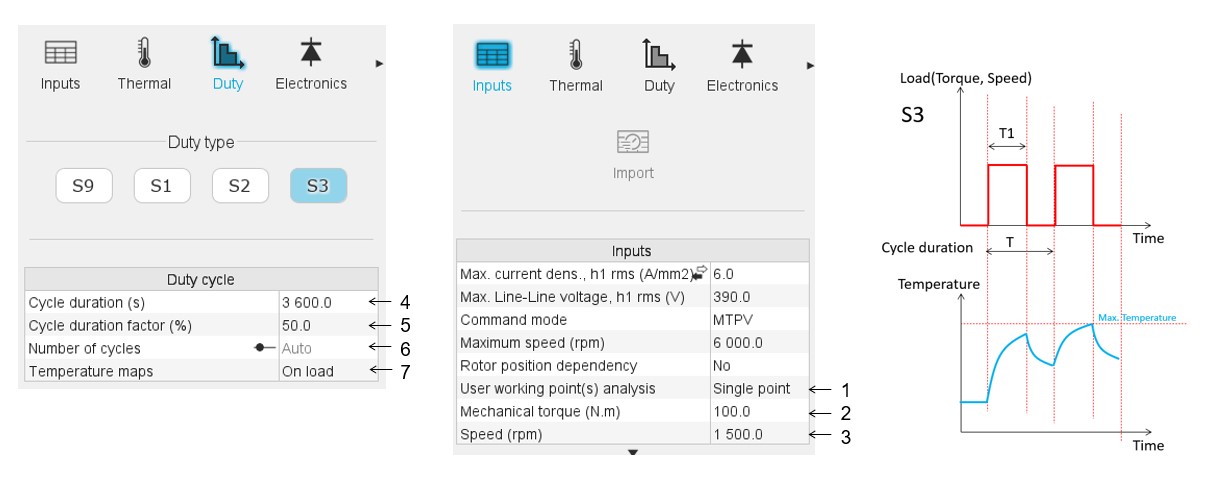The width and height of the screenshot is (1208, 478).
Task: Open the Temperature maps dropdown
Action: (328, 371)
